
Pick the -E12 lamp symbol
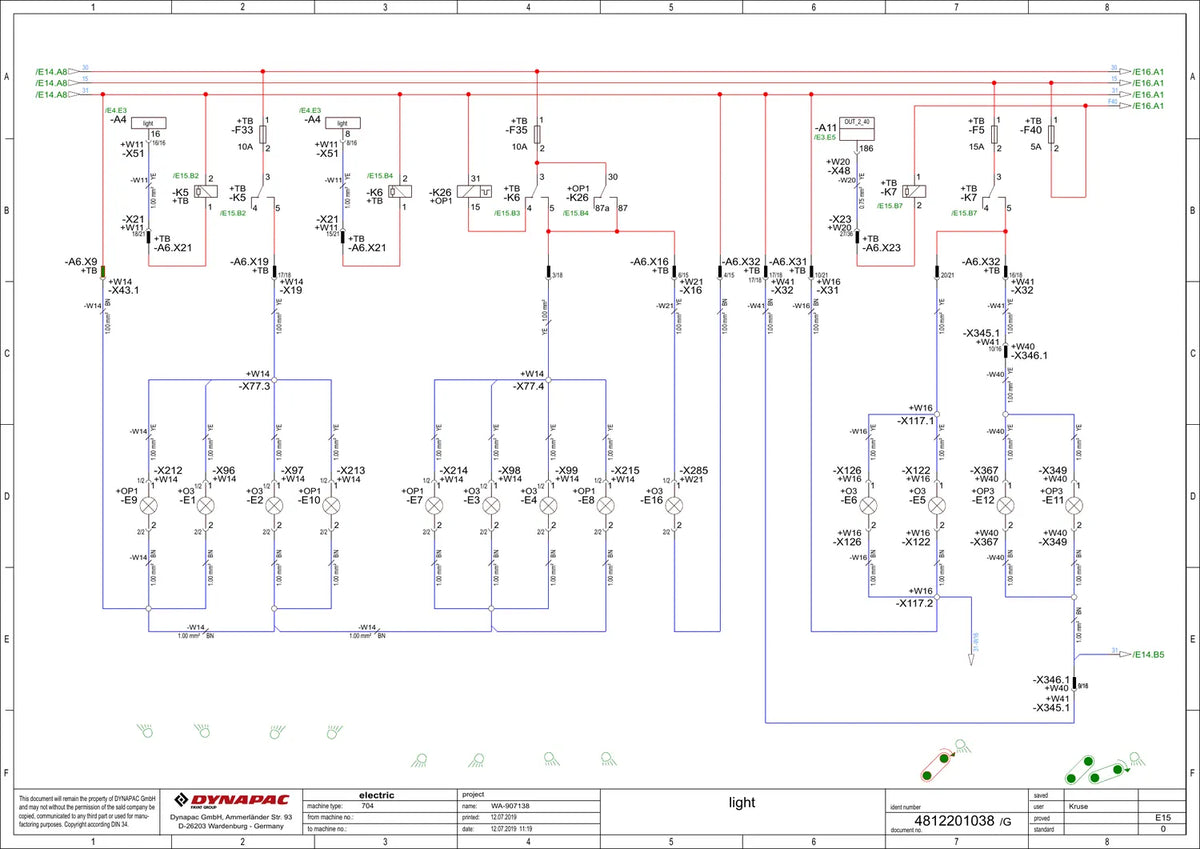[x=1006, y=506]
